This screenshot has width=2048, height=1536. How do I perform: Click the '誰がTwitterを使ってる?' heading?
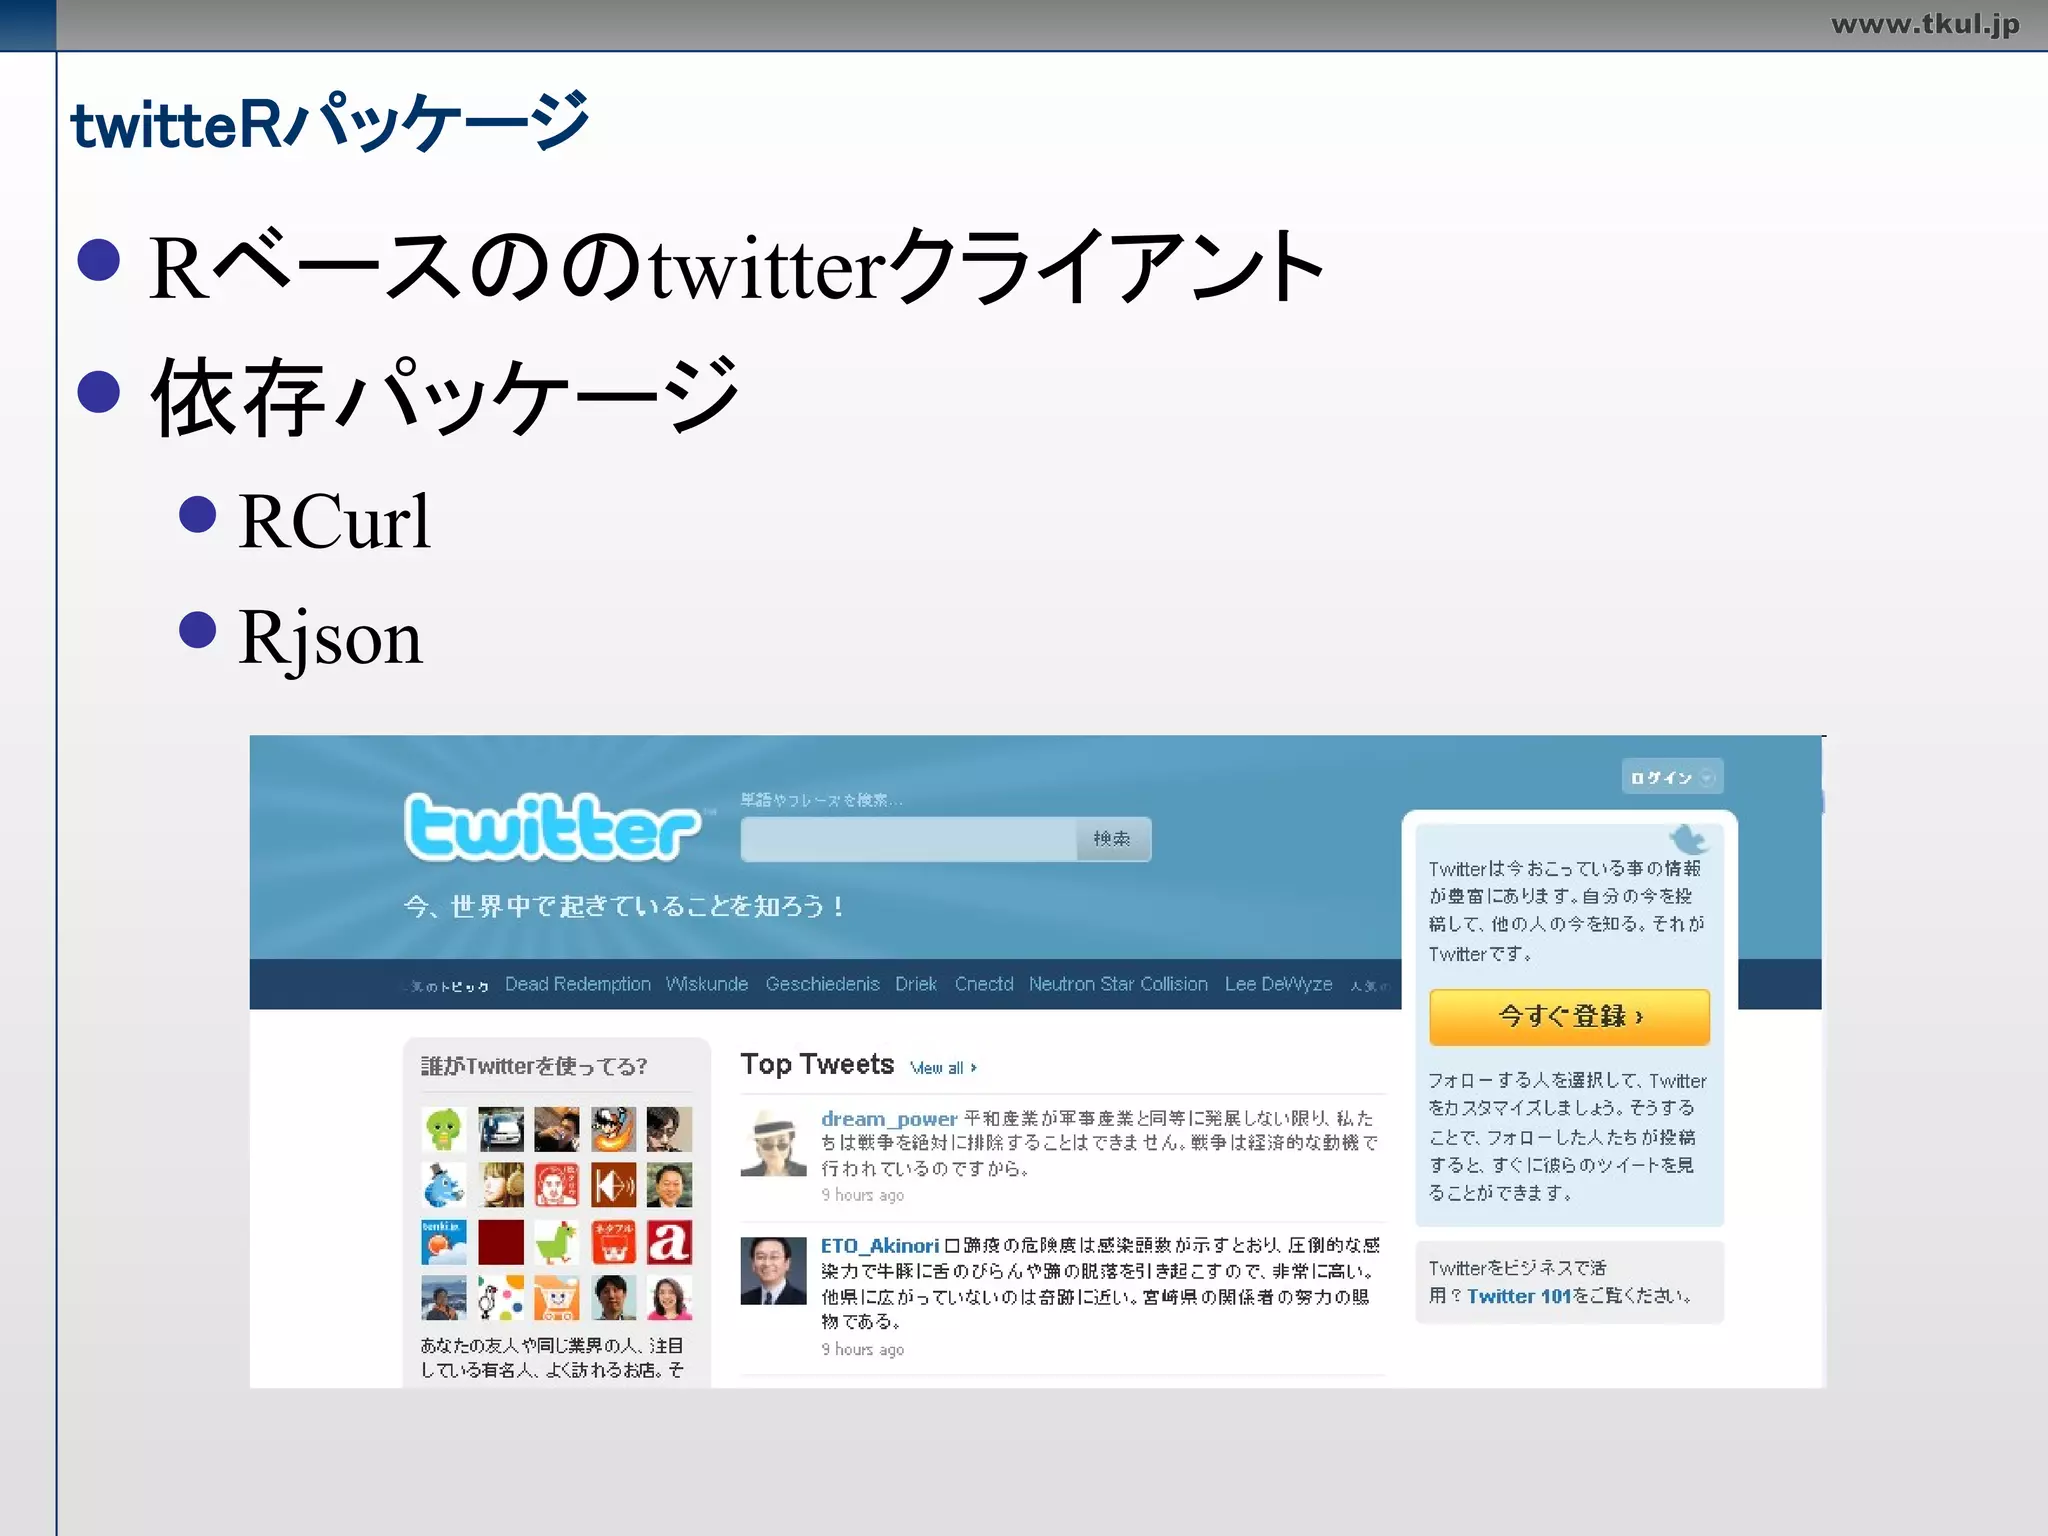point(534,1066)
